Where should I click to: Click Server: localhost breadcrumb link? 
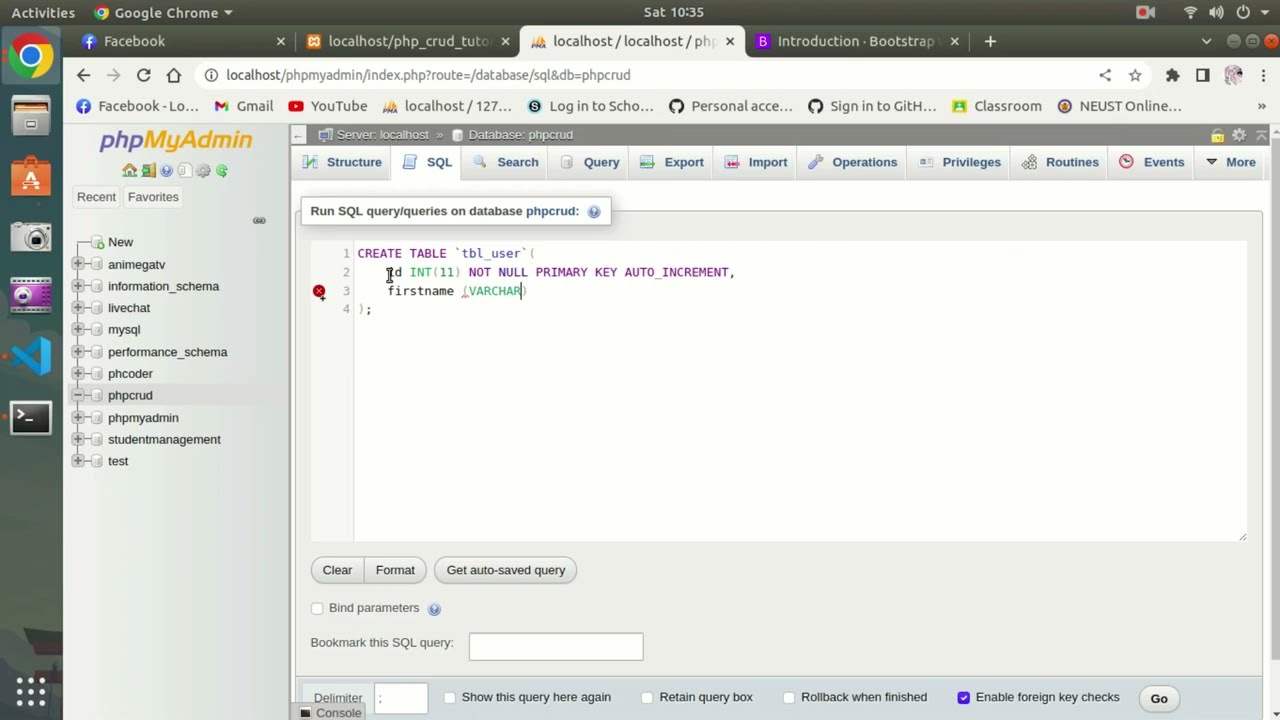coord(383,135)
